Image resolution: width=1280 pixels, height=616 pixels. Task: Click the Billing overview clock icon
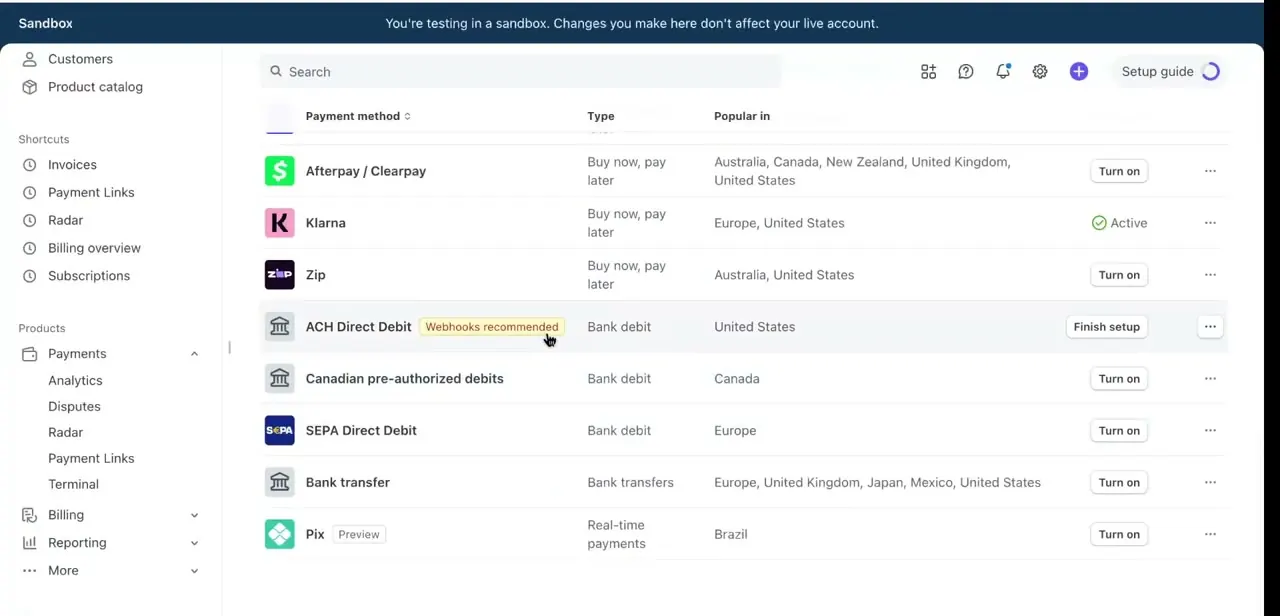(30, 248)
